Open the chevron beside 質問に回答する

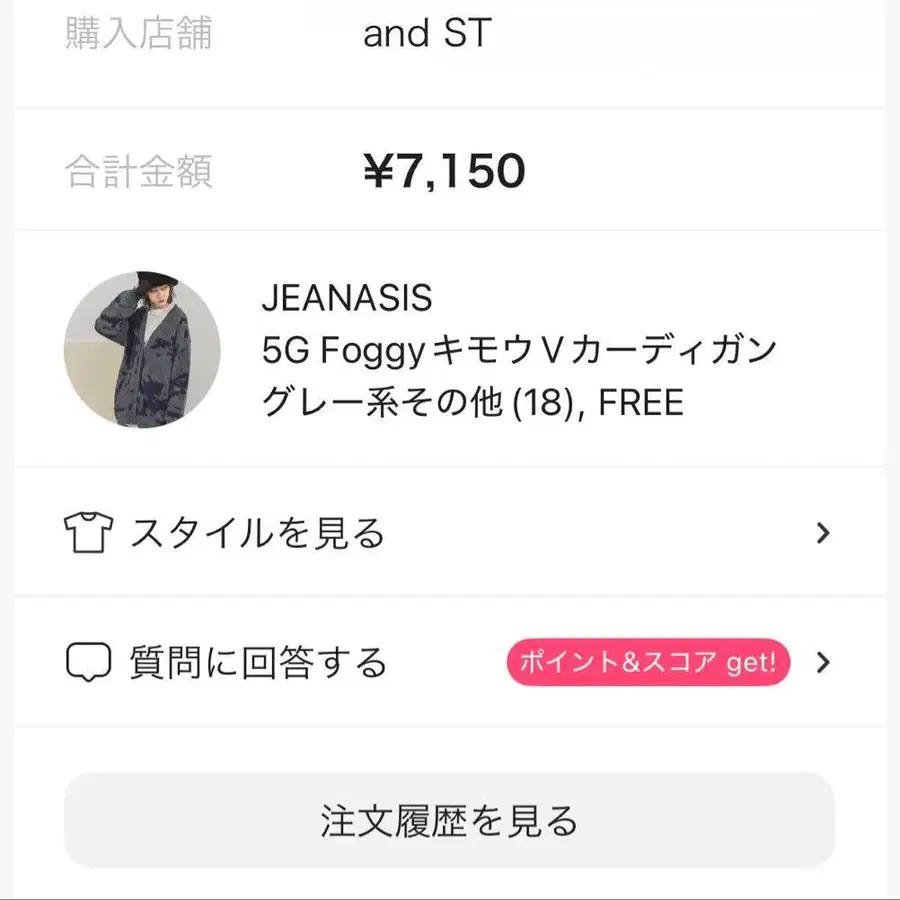click(x=822, y=662)
